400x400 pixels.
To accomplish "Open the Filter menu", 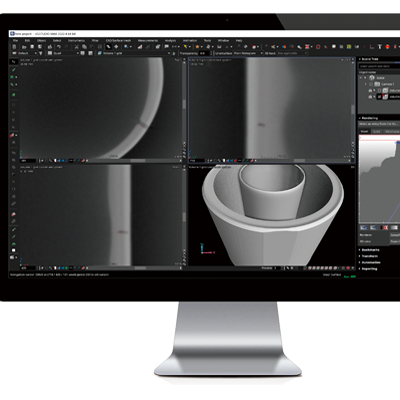I will 95,40.
